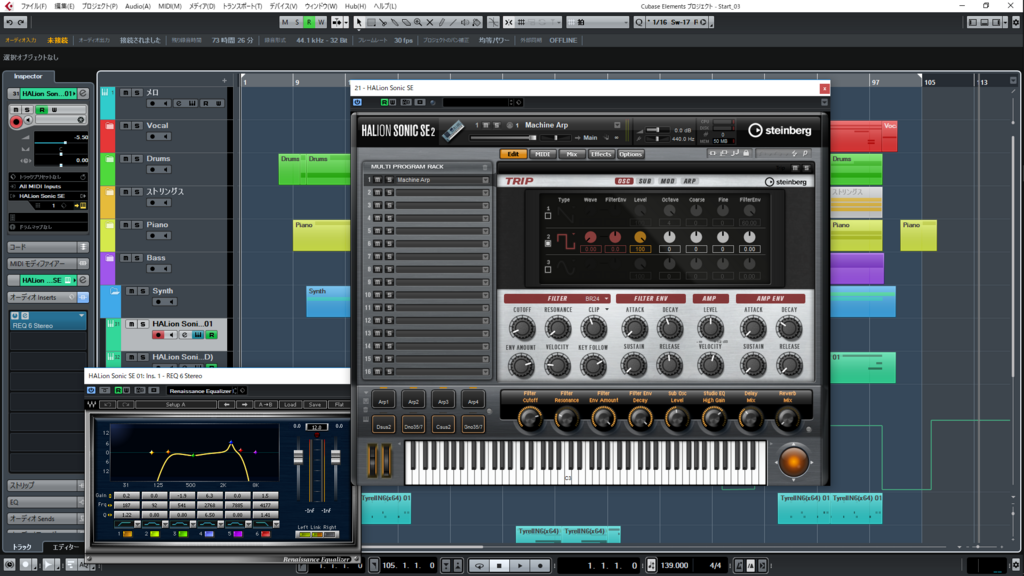Select the Object Selection arrow tool
This screenshot has width=1024, height=576.
359,22
